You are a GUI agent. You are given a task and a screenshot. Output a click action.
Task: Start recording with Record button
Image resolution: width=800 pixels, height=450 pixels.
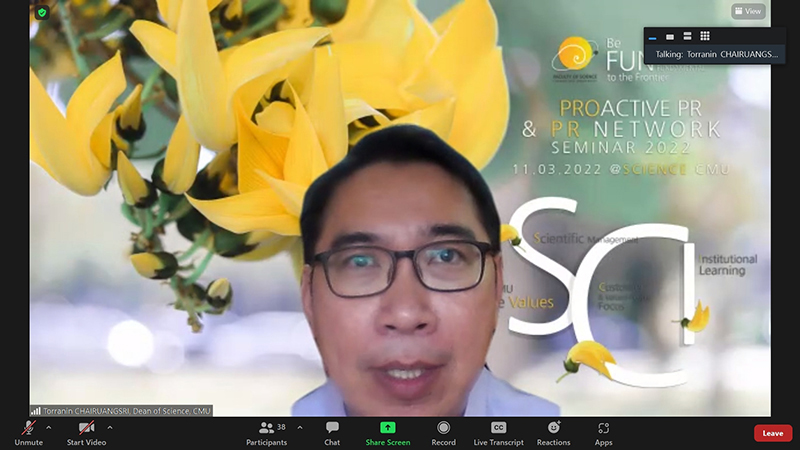point(443,434)
